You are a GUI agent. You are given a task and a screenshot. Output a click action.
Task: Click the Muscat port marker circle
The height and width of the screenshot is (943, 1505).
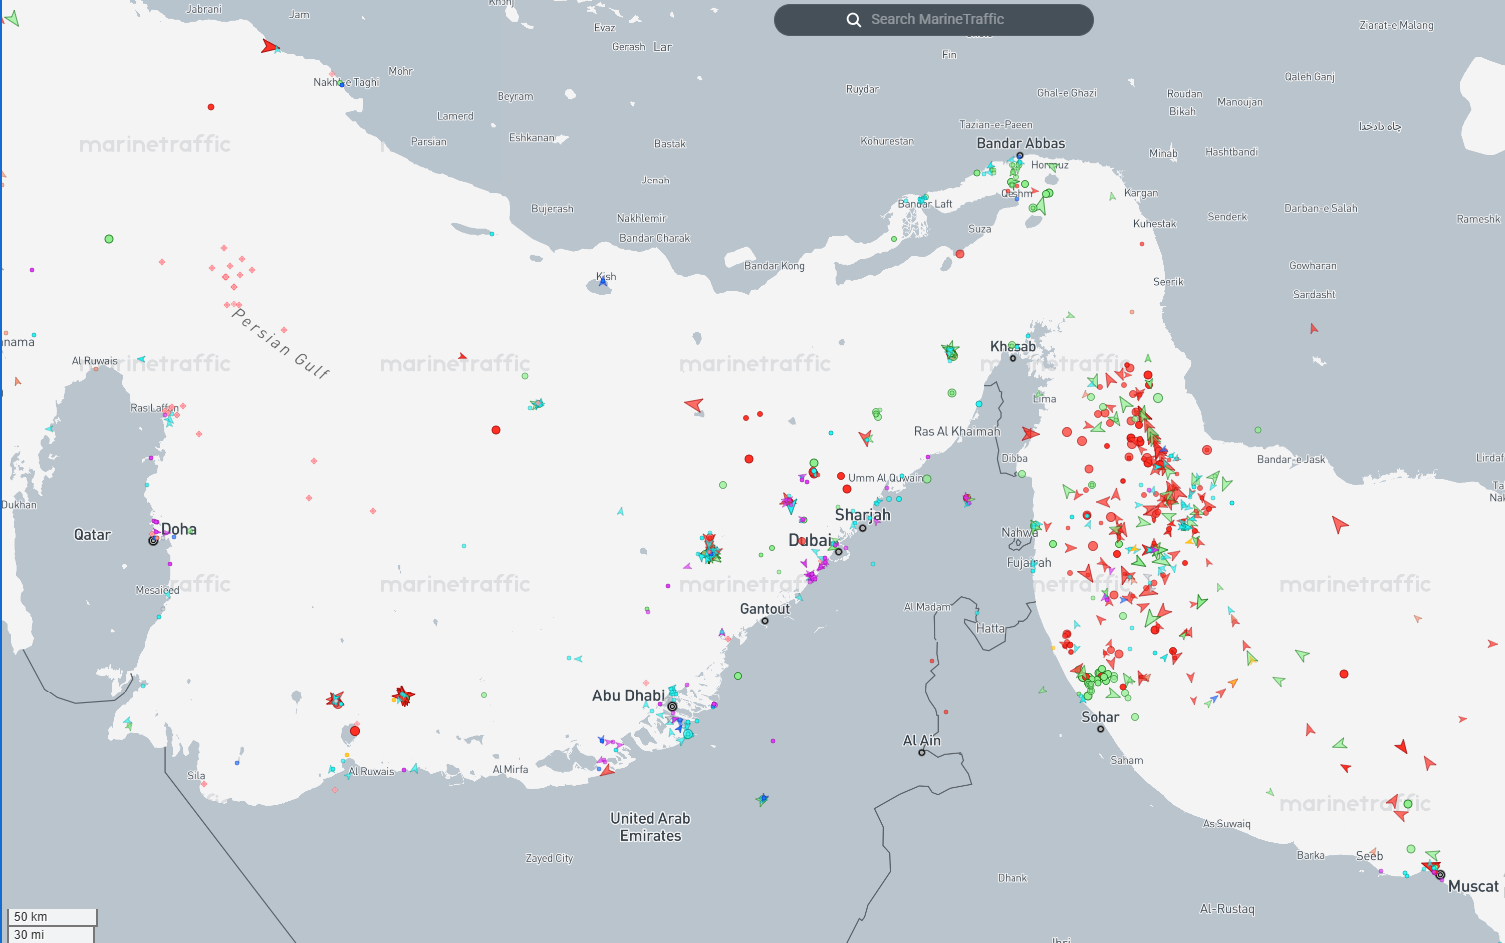(1440, 875)
